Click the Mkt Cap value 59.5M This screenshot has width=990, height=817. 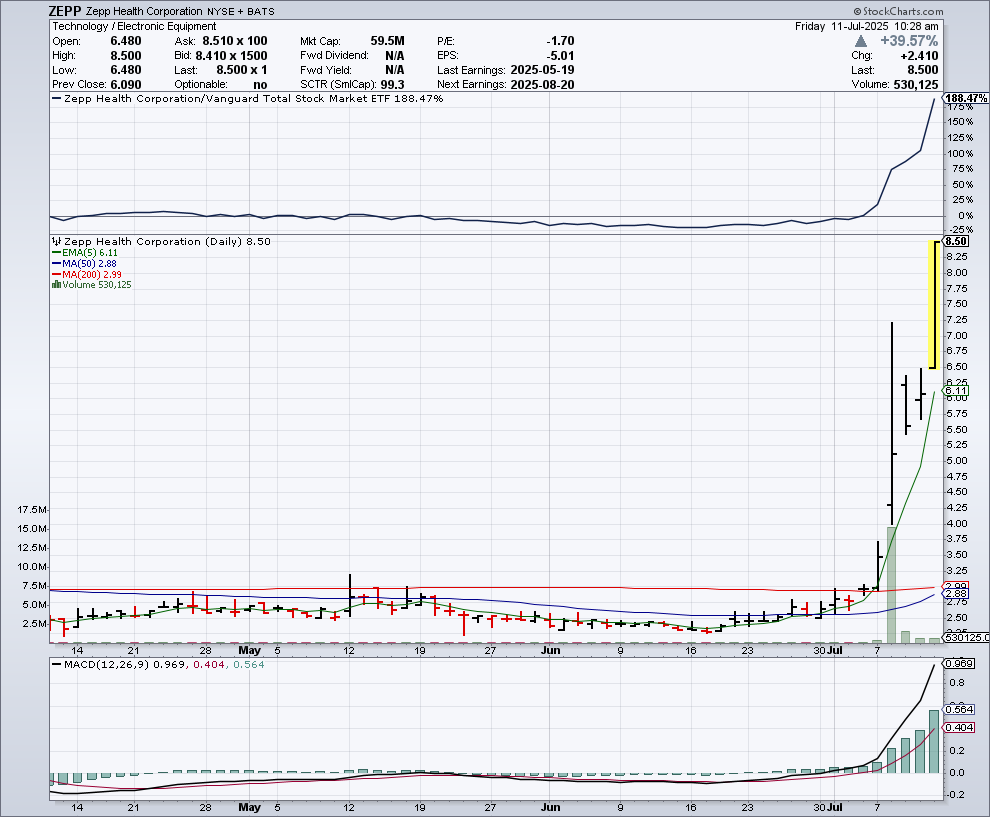pyautogui.click(x=387, y=41)
